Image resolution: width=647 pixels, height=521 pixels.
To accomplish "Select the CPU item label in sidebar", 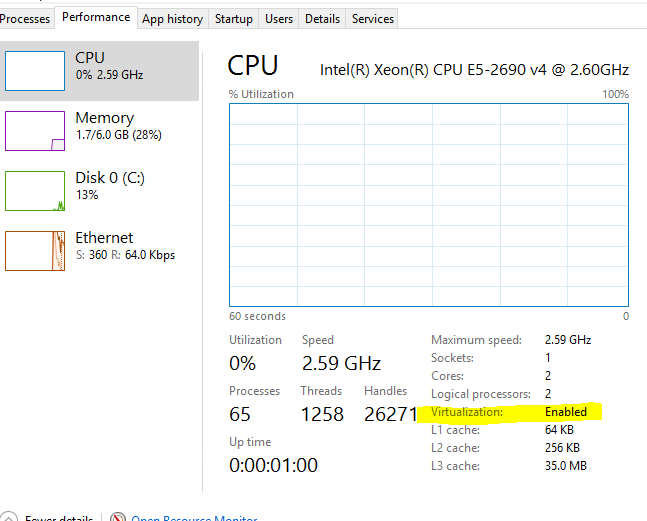I will pos(90,58).
